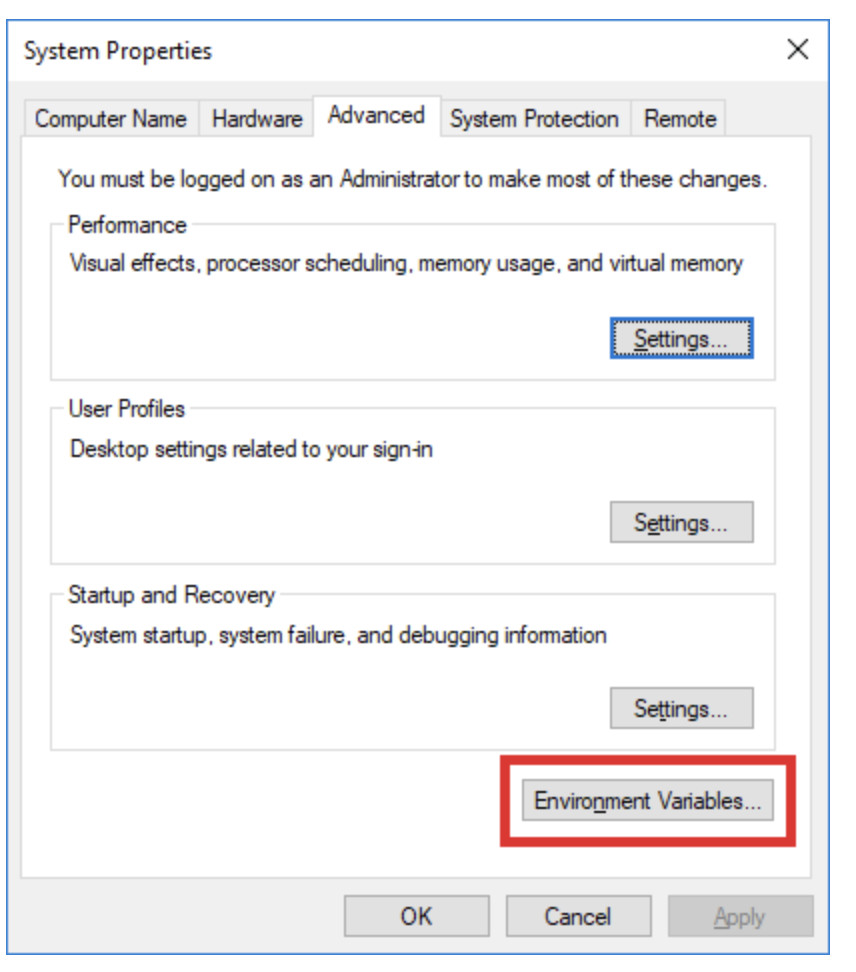Dismiss dialog with Cancel button
Screen dimensions: 856x972
coord(578,916)
